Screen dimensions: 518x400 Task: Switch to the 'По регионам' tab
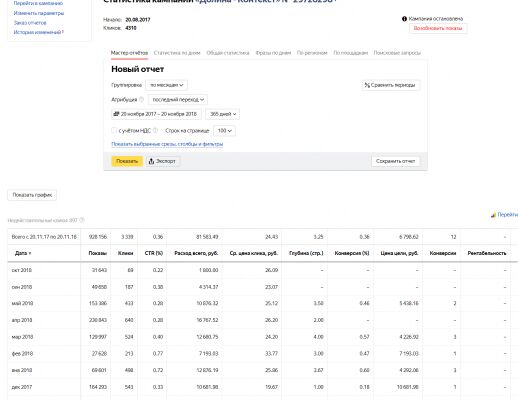click(312, 53)
